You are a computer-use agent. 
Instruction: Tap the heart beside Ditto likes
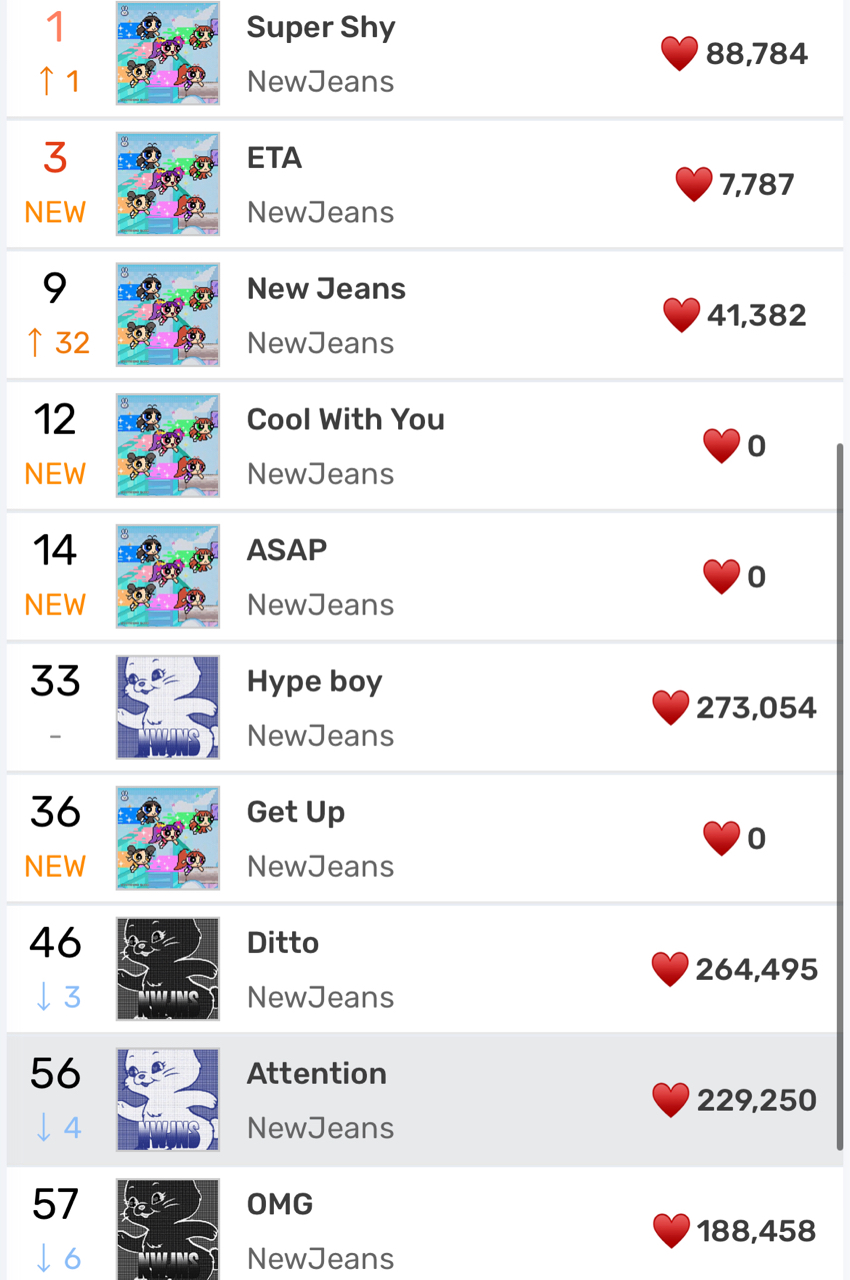pos(670,970)
